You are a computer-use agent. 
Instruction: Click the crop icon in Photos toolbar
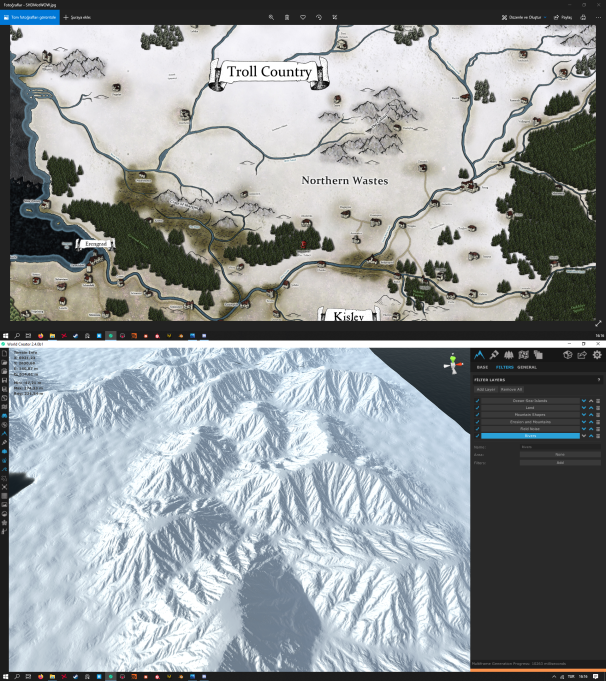point(334,17)
